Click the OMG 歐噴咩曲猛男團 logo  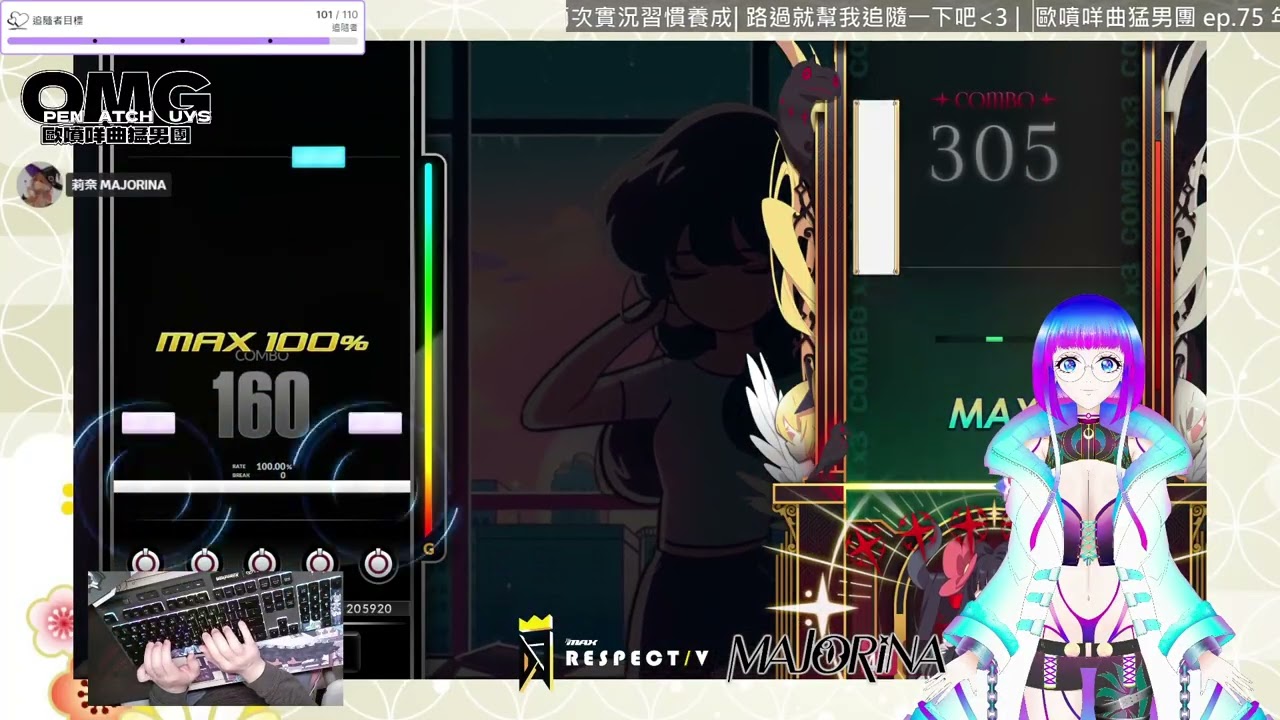pos(116,108)
